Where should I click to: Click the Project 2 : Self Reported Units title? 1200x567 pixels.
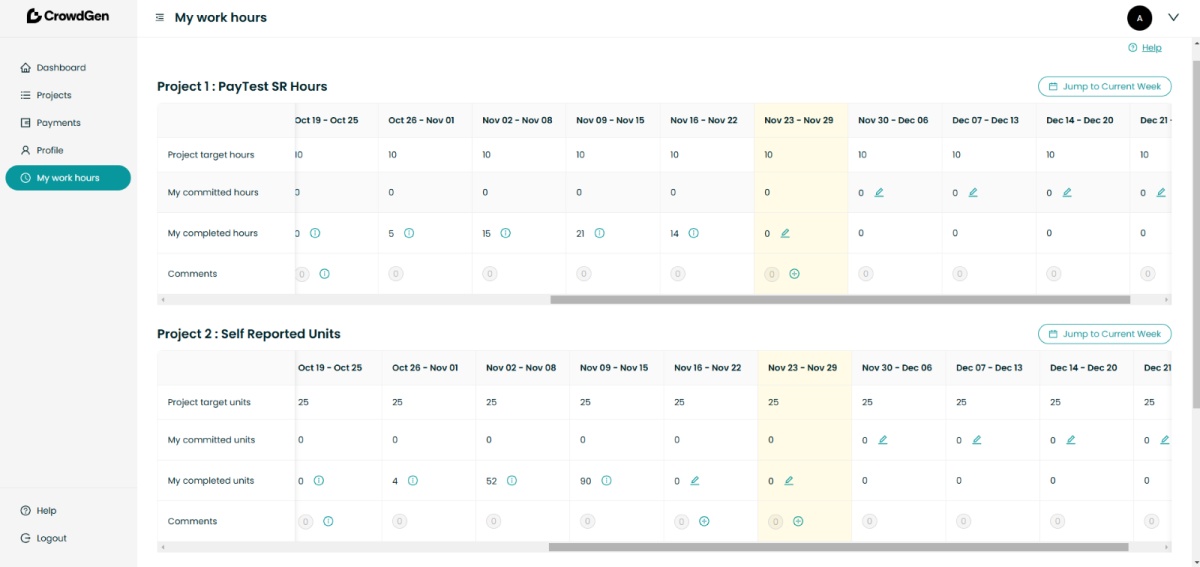[249, 333]
